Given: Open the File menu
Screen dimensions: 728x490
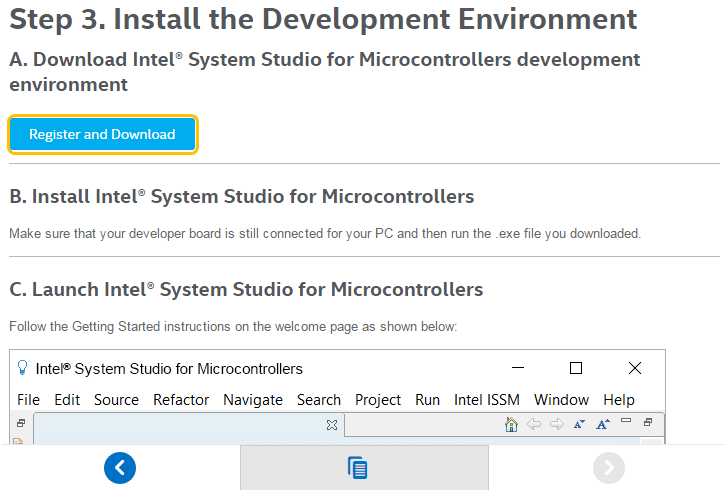Looking at the screenshot, I should click(x=28, y=400).
